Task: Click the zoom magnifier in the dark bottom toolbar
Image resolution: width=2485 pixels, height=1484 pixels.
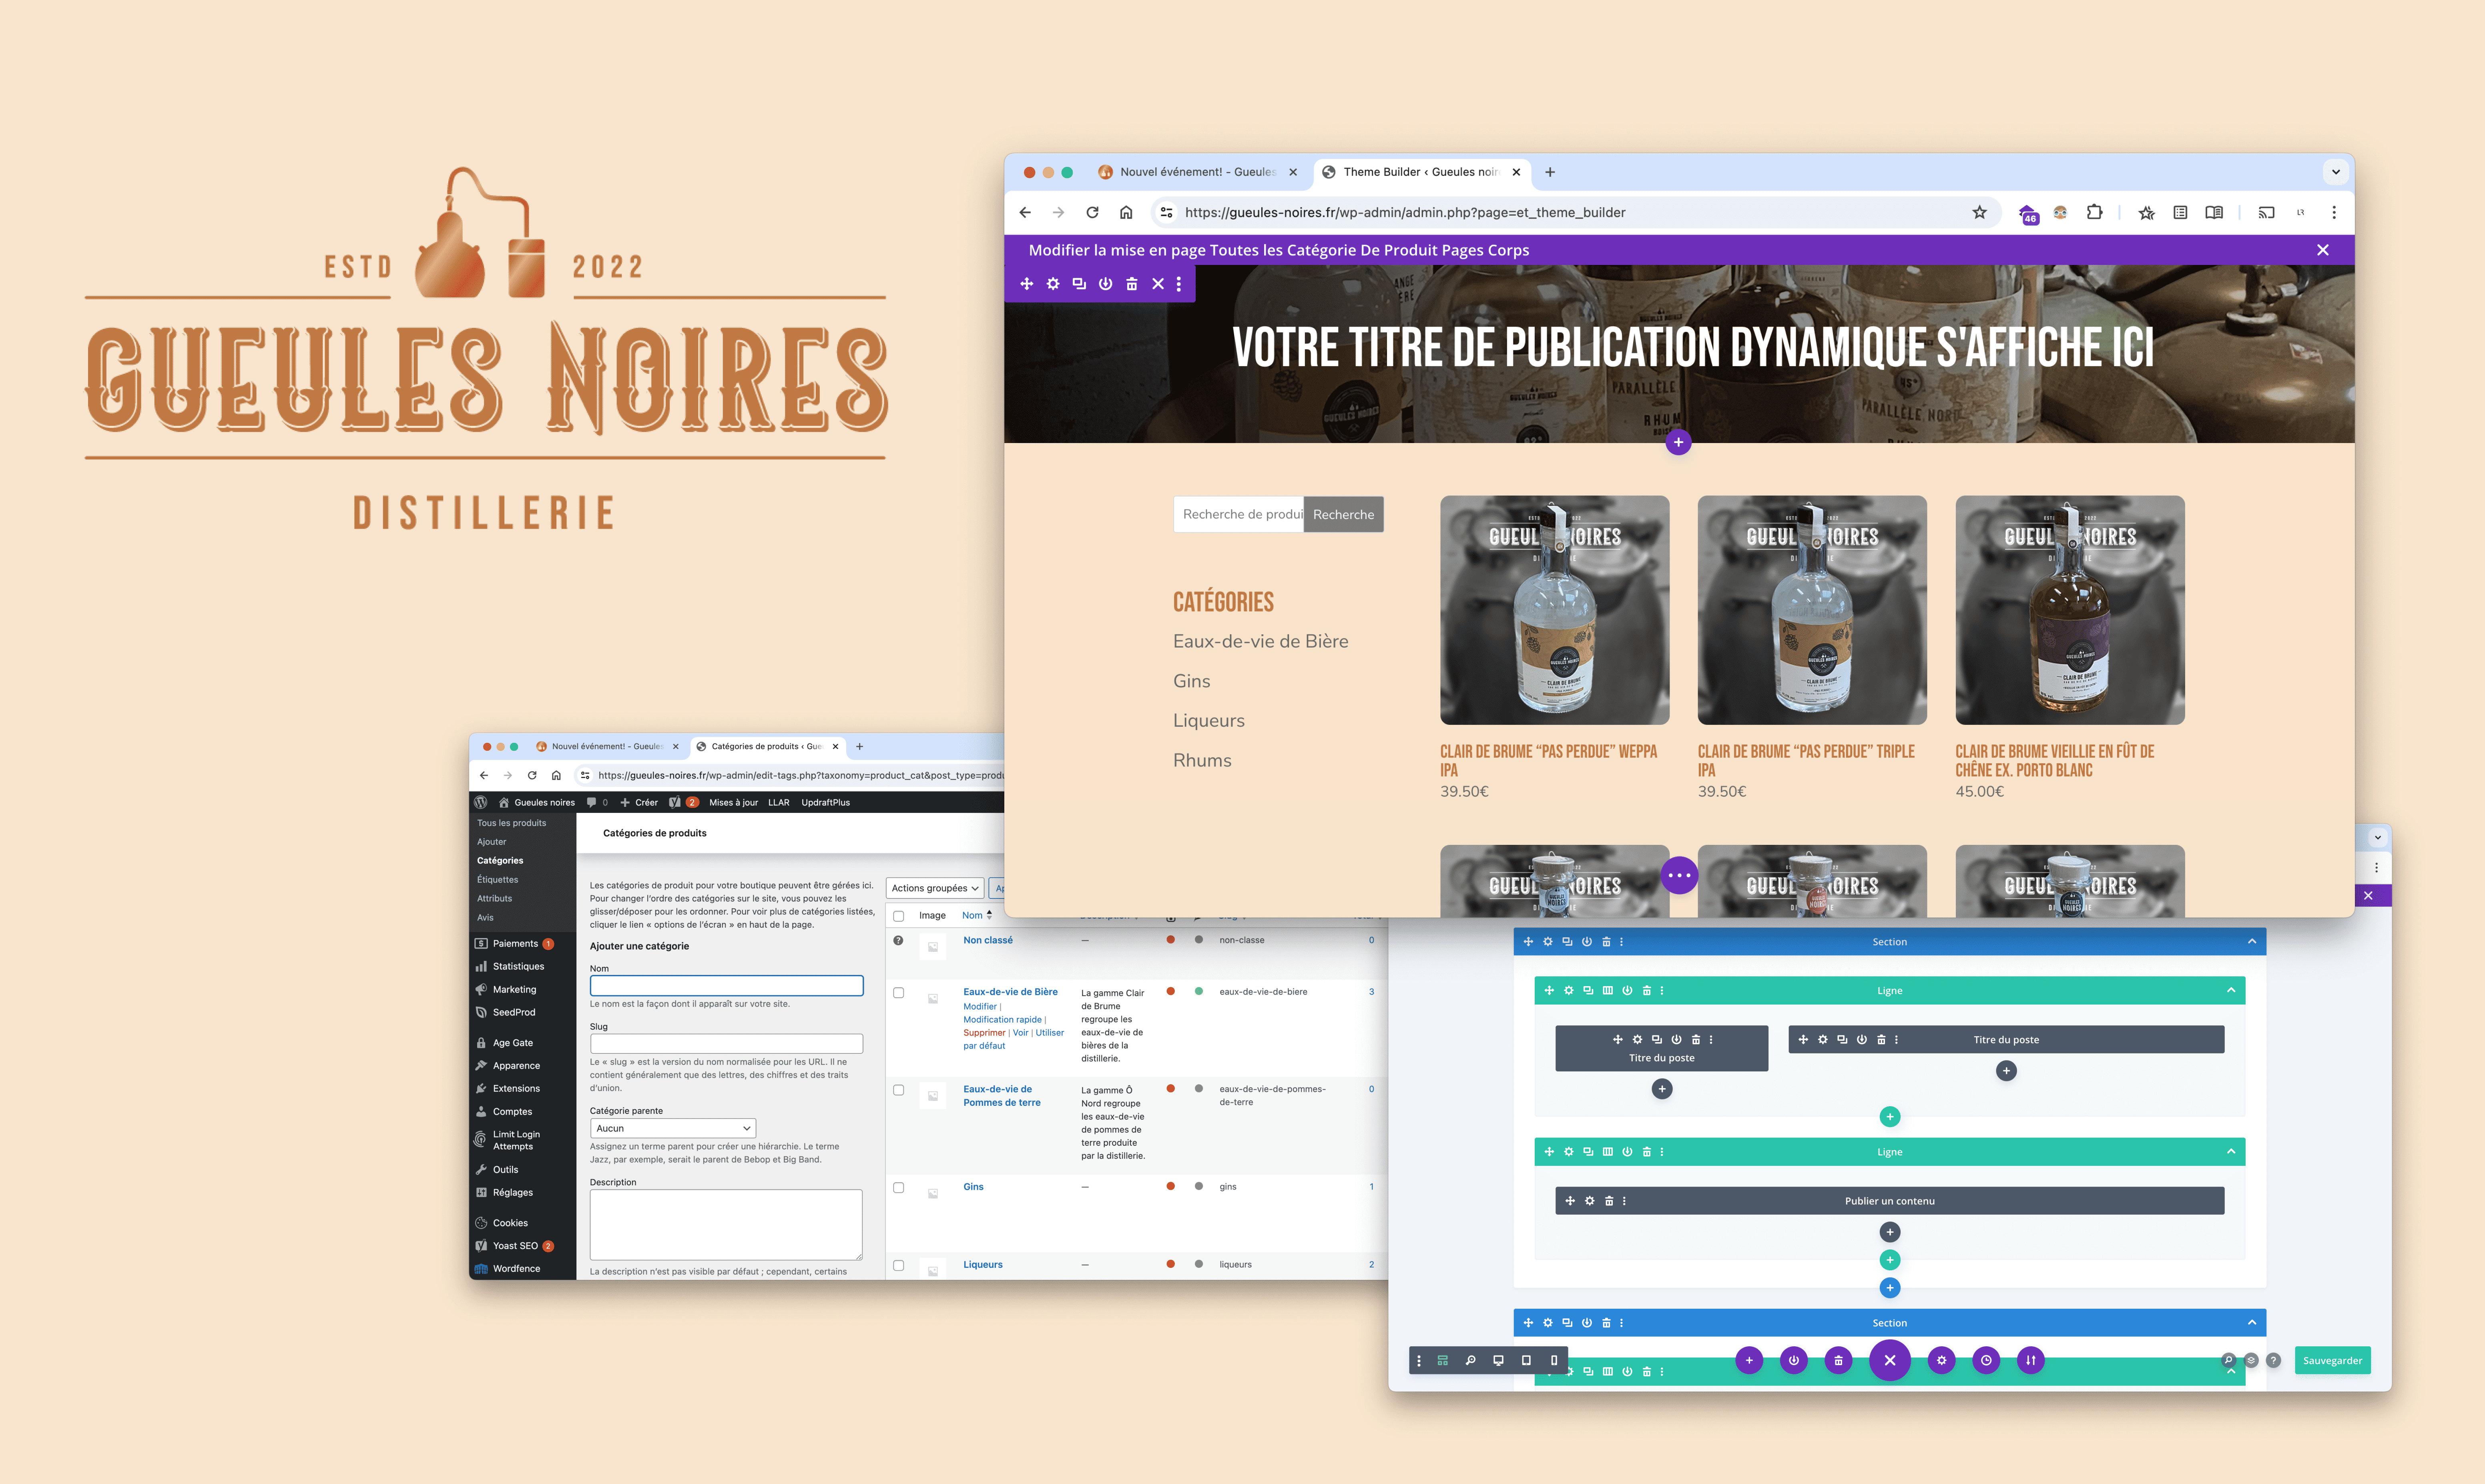Action: [x=1470, y=1360]
